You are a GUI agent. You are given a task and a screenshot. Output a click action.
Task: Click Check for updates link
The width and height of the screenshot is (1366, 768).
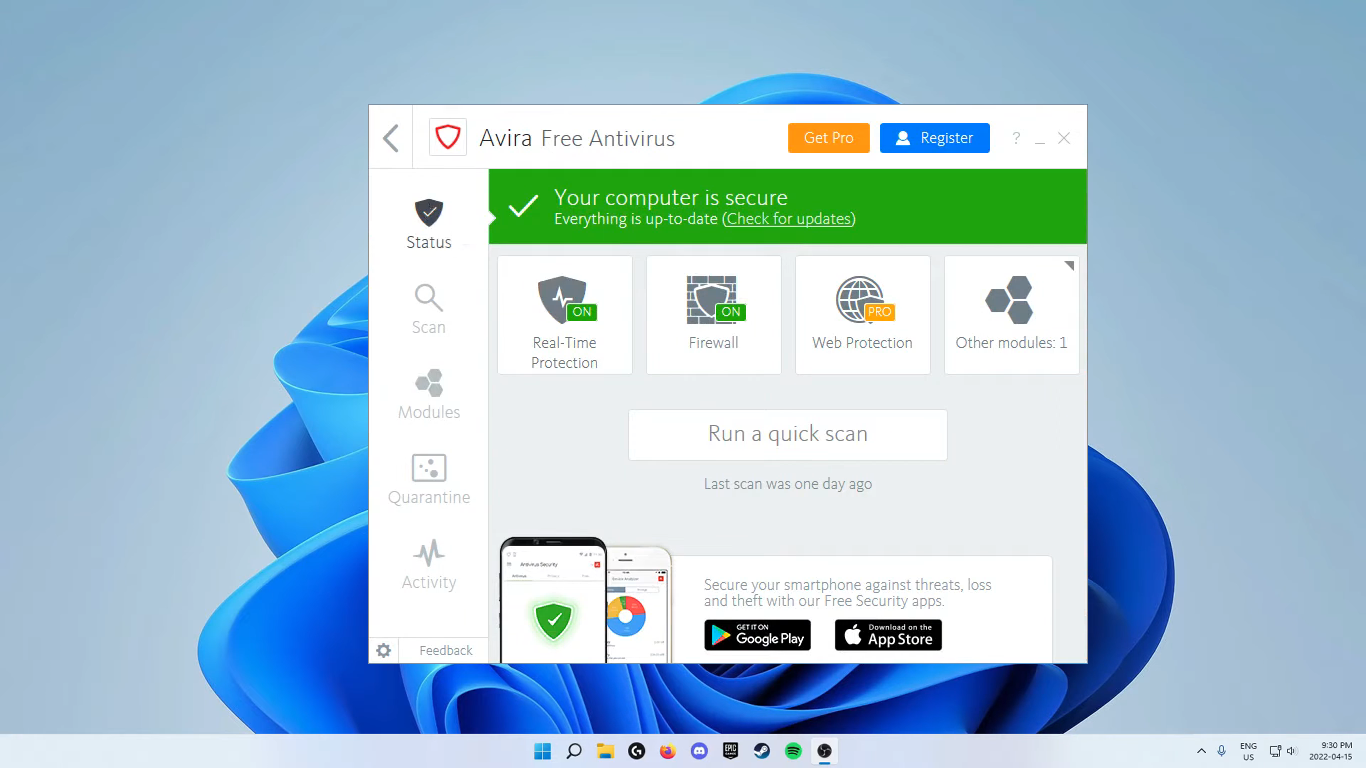click(x=789, y=219)
